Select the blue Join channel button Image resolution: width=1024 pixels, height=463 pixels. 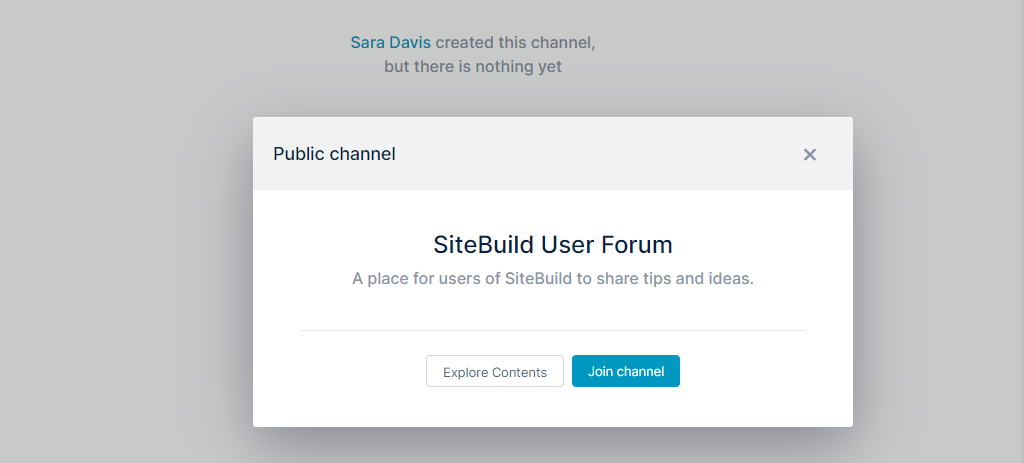(626, 371)
